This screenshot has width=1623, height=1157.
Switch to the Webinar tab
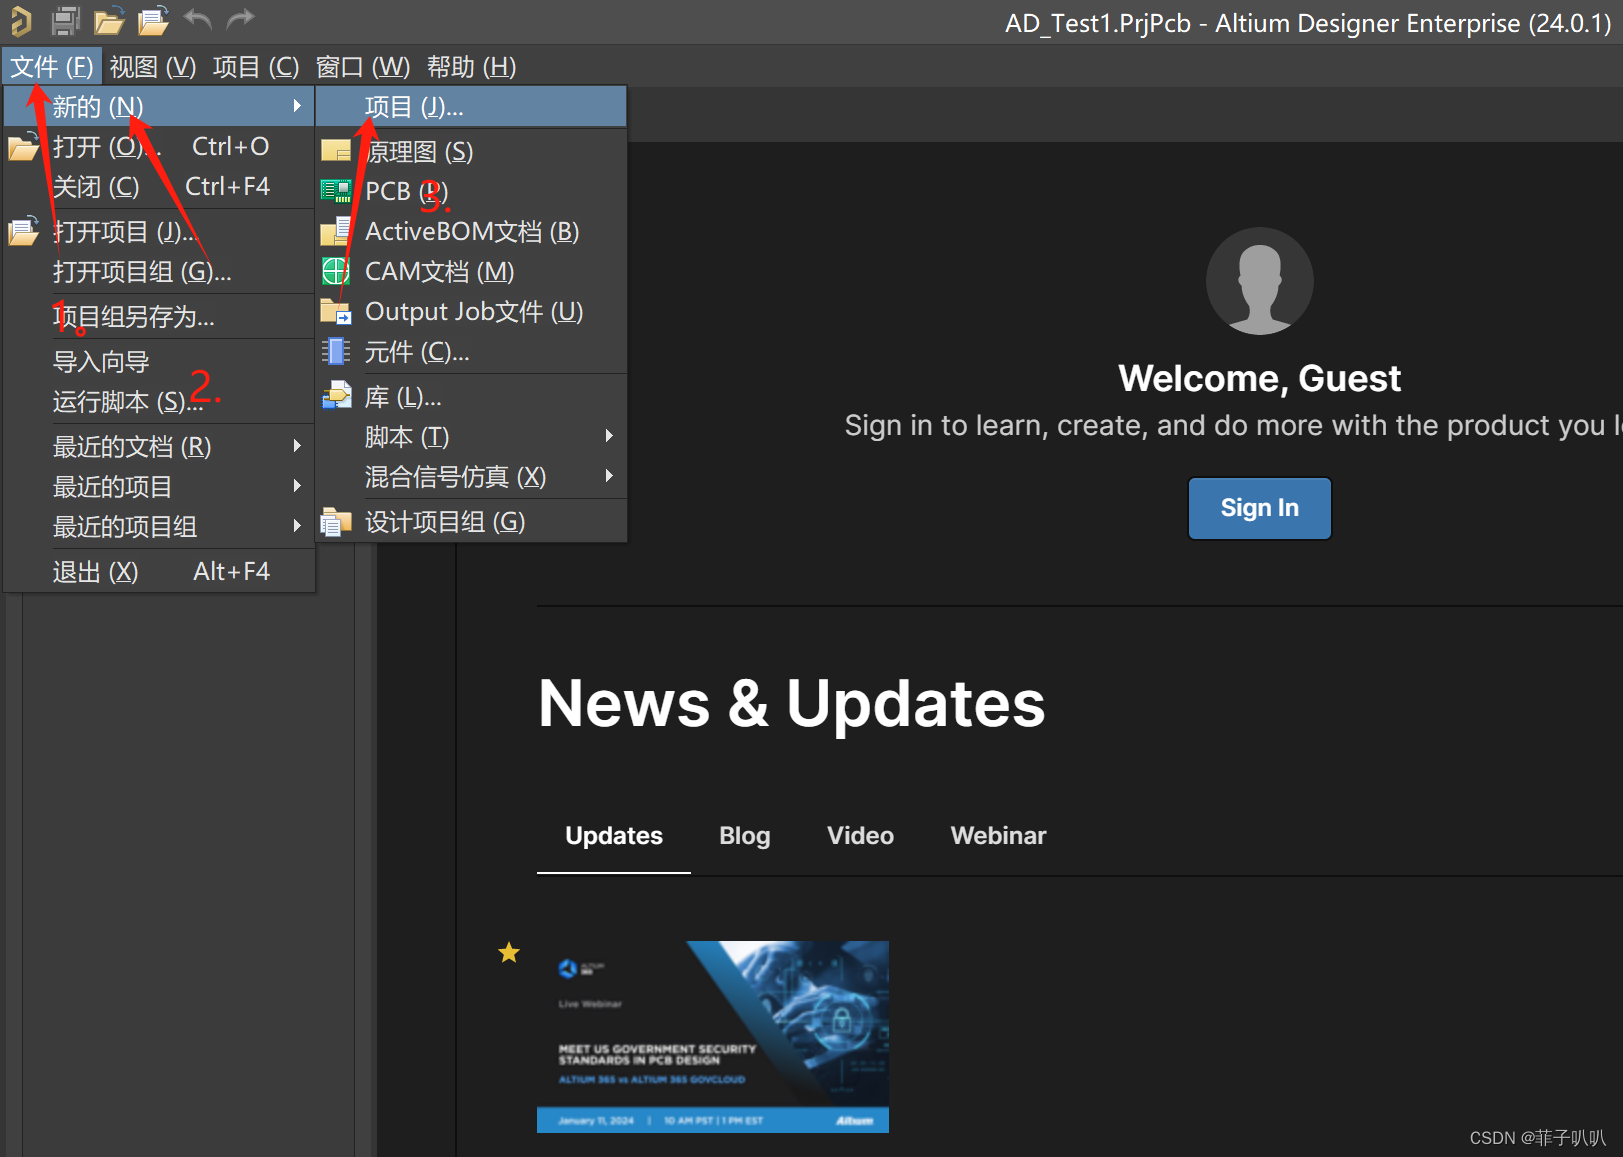click(x=998, y=836)
